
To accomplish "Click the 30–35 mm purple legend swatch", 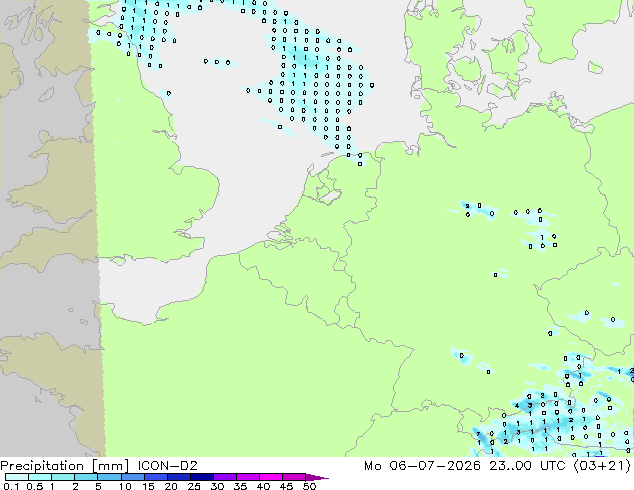I will coord(225,477).
